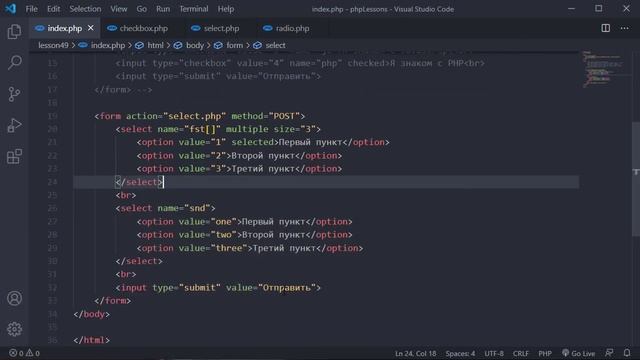Change encoding via UTF-8
640x360 pixels.
(494, 353)
